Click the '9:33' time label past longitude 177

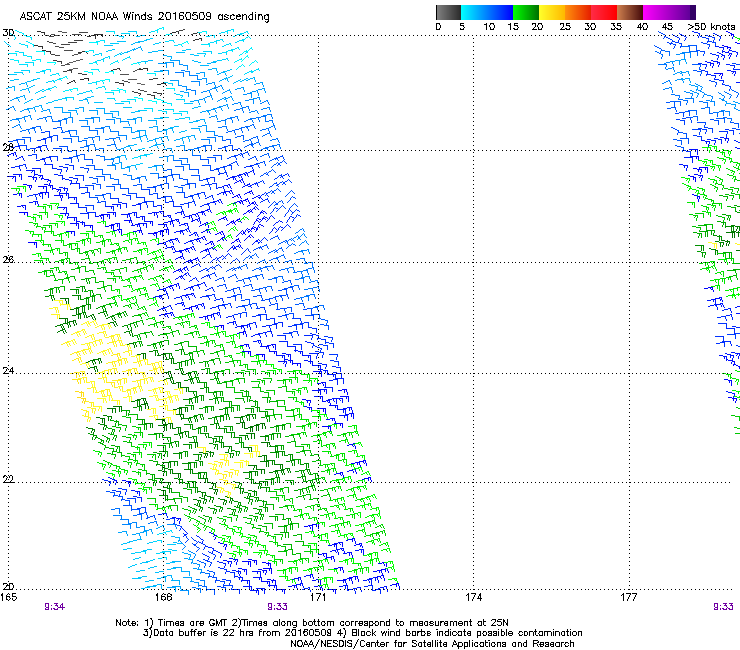point(723,607)
